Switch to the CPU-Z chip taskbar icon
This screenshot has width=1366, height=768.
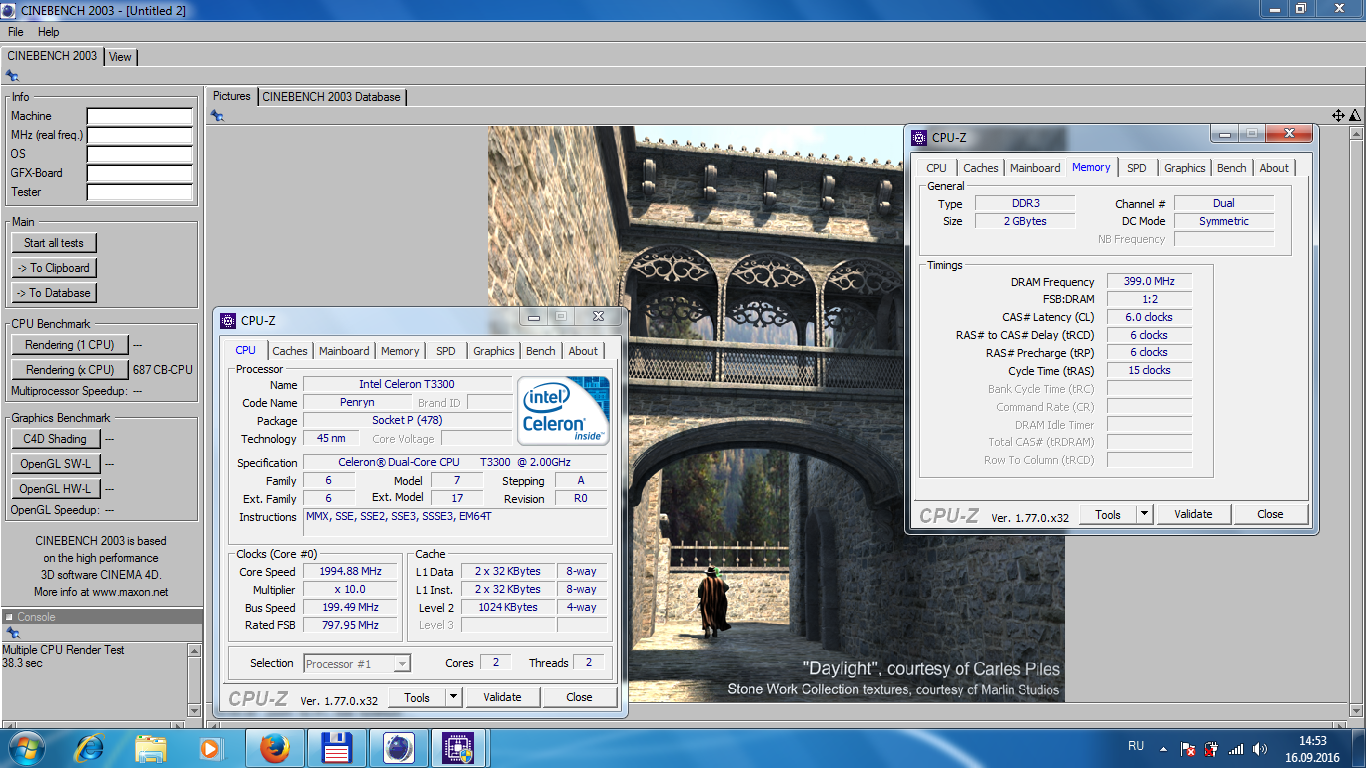click(x=459, y=748)
